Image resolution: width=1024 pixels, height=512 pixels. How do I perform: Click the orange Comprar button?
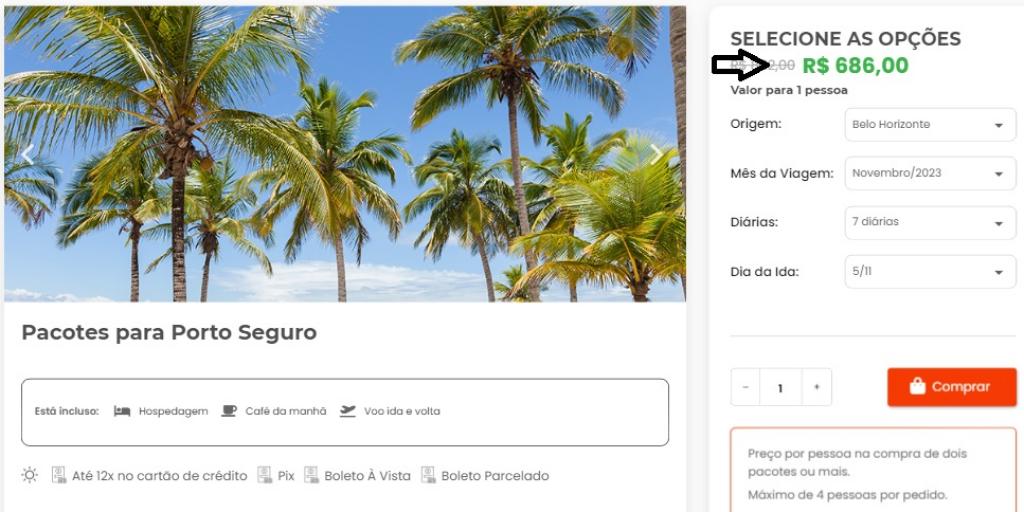click(x=952, y=387)
